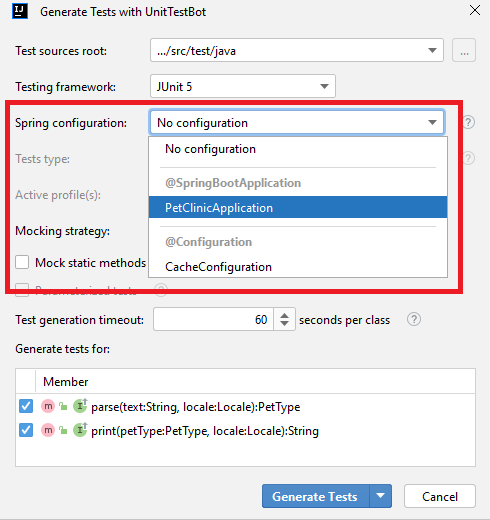This screenshot has width=490, height=520.
Task: Click the implements icon next to the print method
Action: click(80, 430)
